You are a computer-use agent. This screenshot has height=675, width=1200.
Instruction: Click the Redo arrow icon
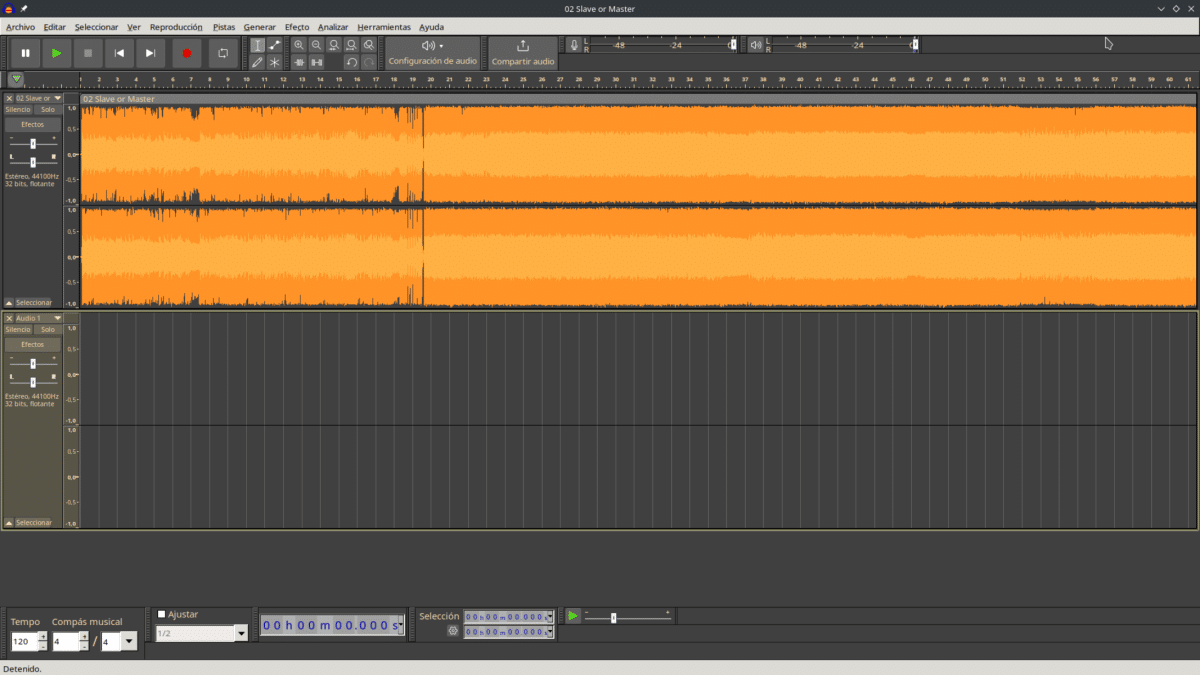tap(369, 62)
